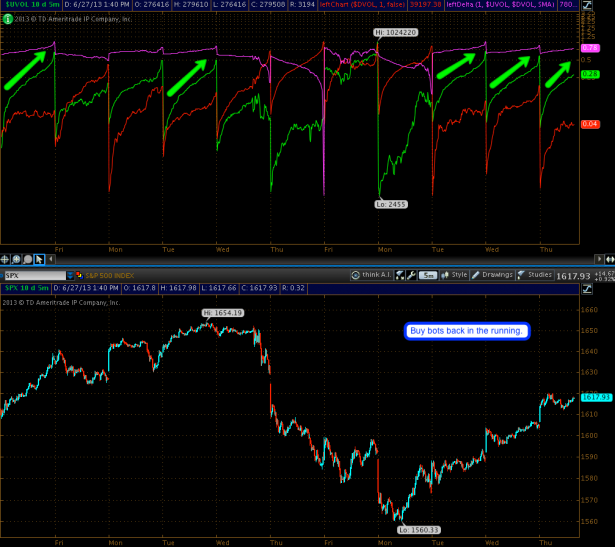Click the SPX symbol input field

tap(35, 276)
